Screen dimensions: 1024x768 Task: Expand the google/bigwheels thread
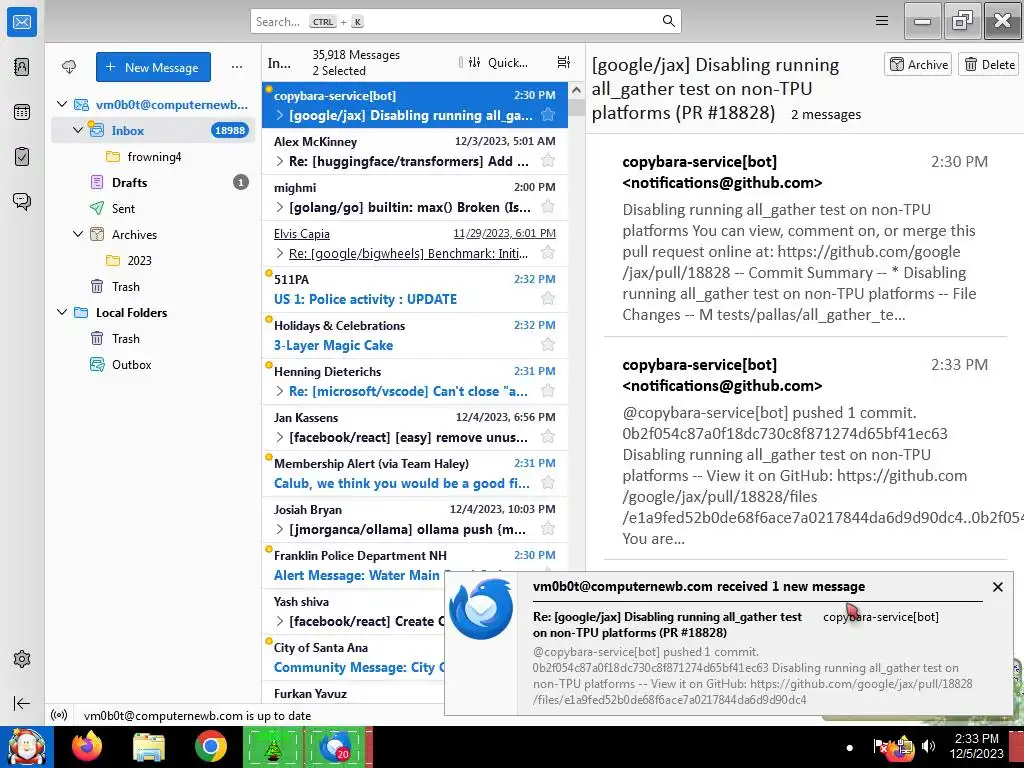pos(280,253)
